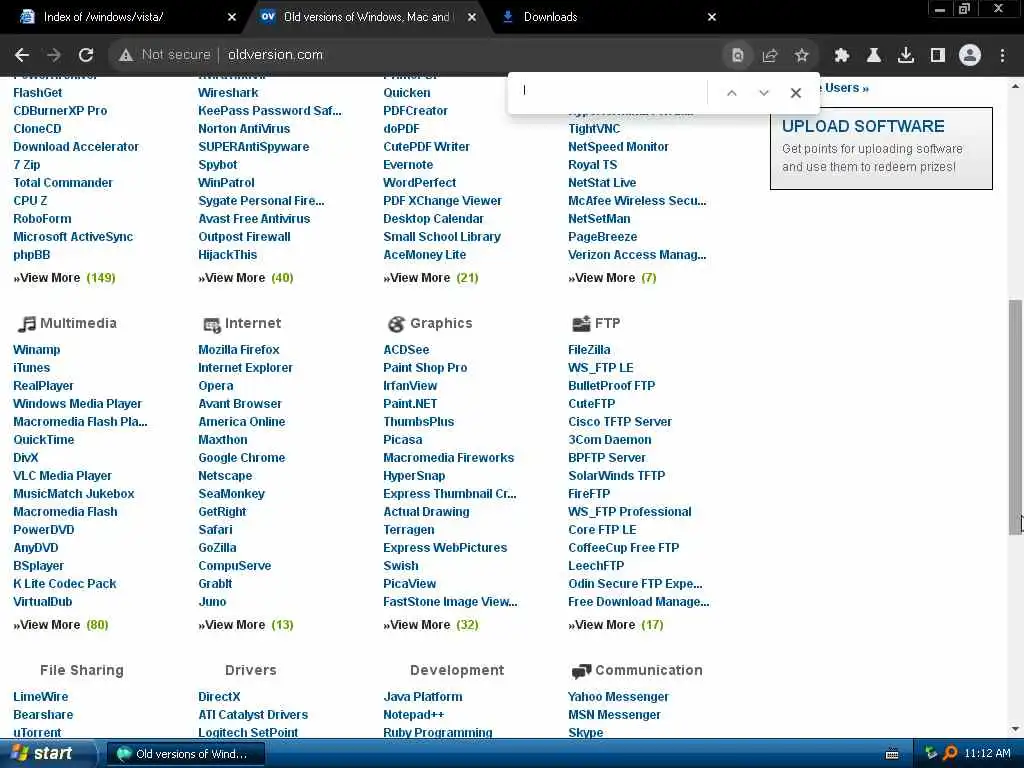The image size is (1024, 768).
Task: Go back using the browser back arrow
Action: [22, 55]
